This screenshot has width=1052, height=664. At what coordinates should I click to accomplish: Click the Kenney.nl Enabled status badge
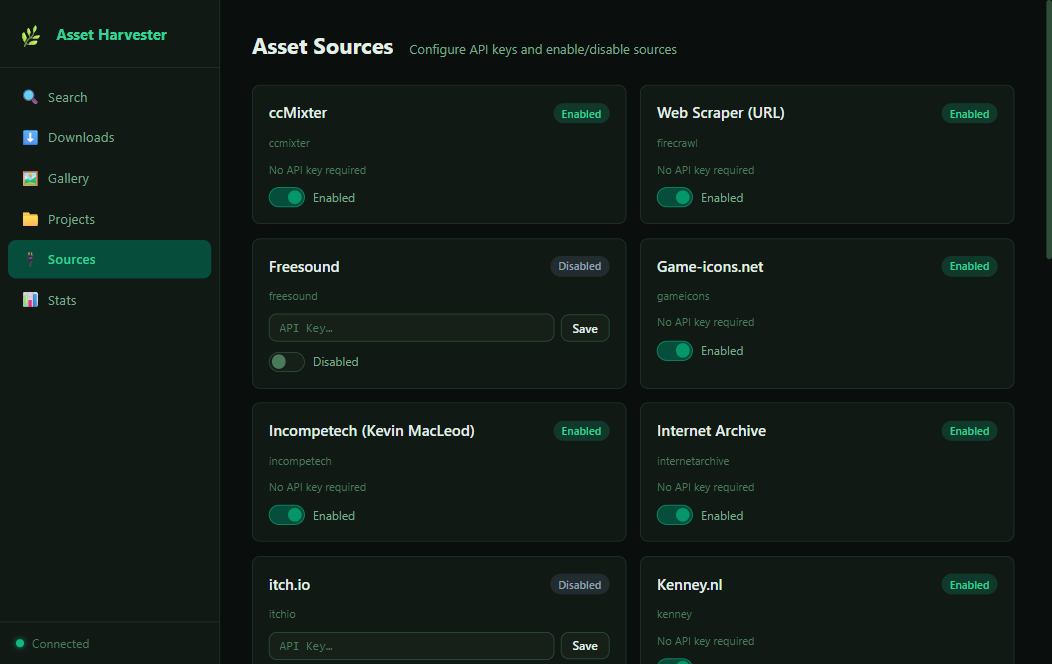(969, 585)
